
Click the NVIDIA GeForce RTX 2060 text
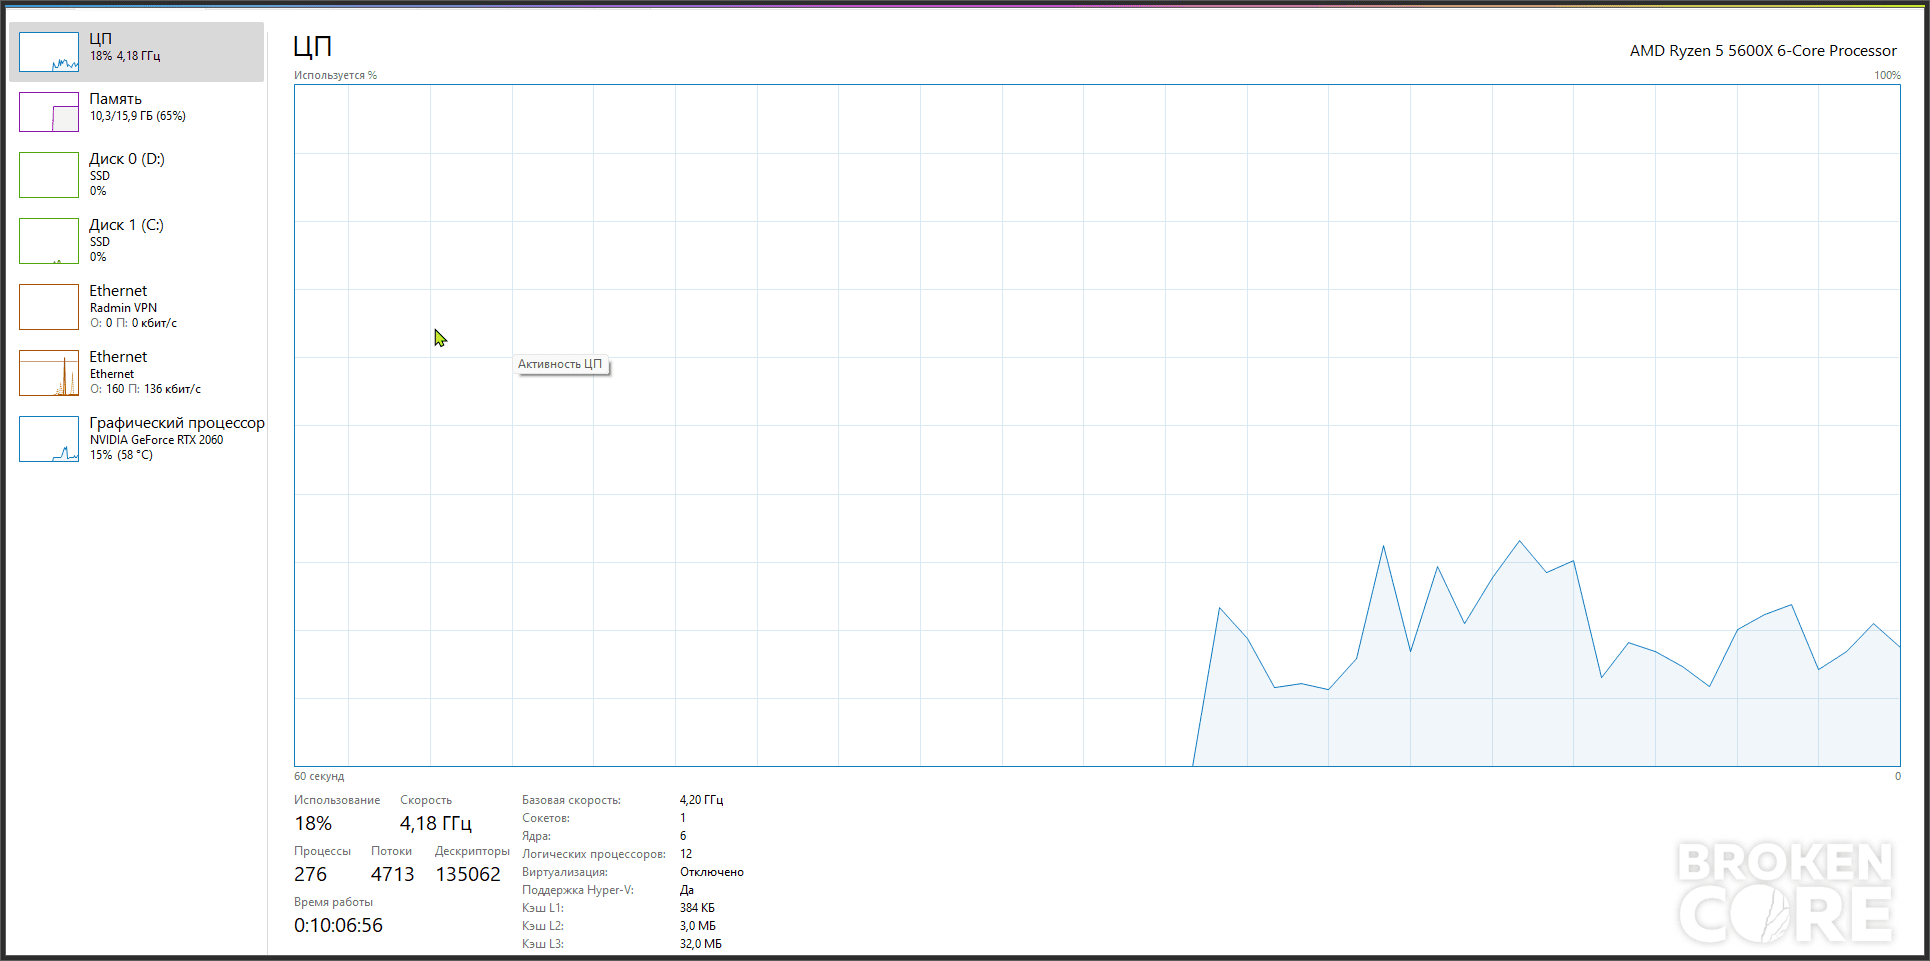coord(157,440)
